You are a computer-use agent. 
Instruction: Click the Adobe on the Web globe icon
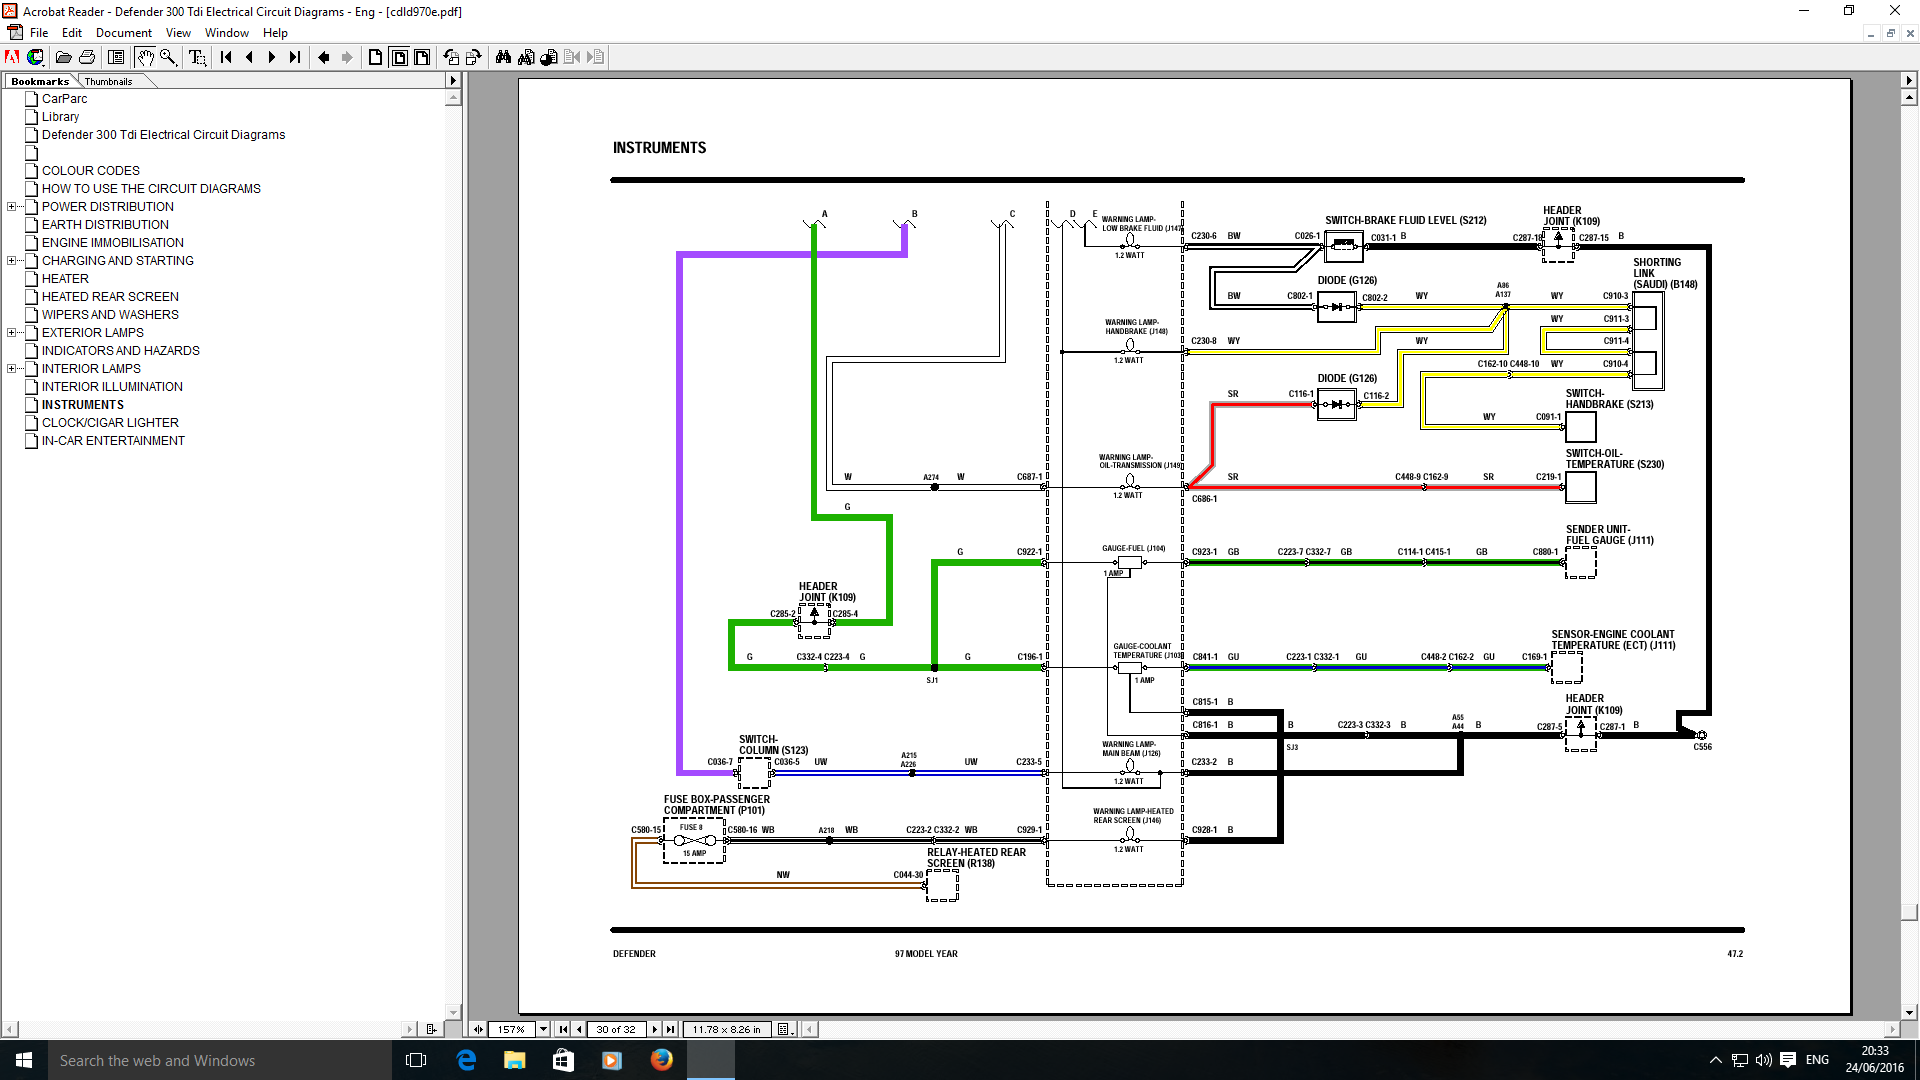point(35,57)
